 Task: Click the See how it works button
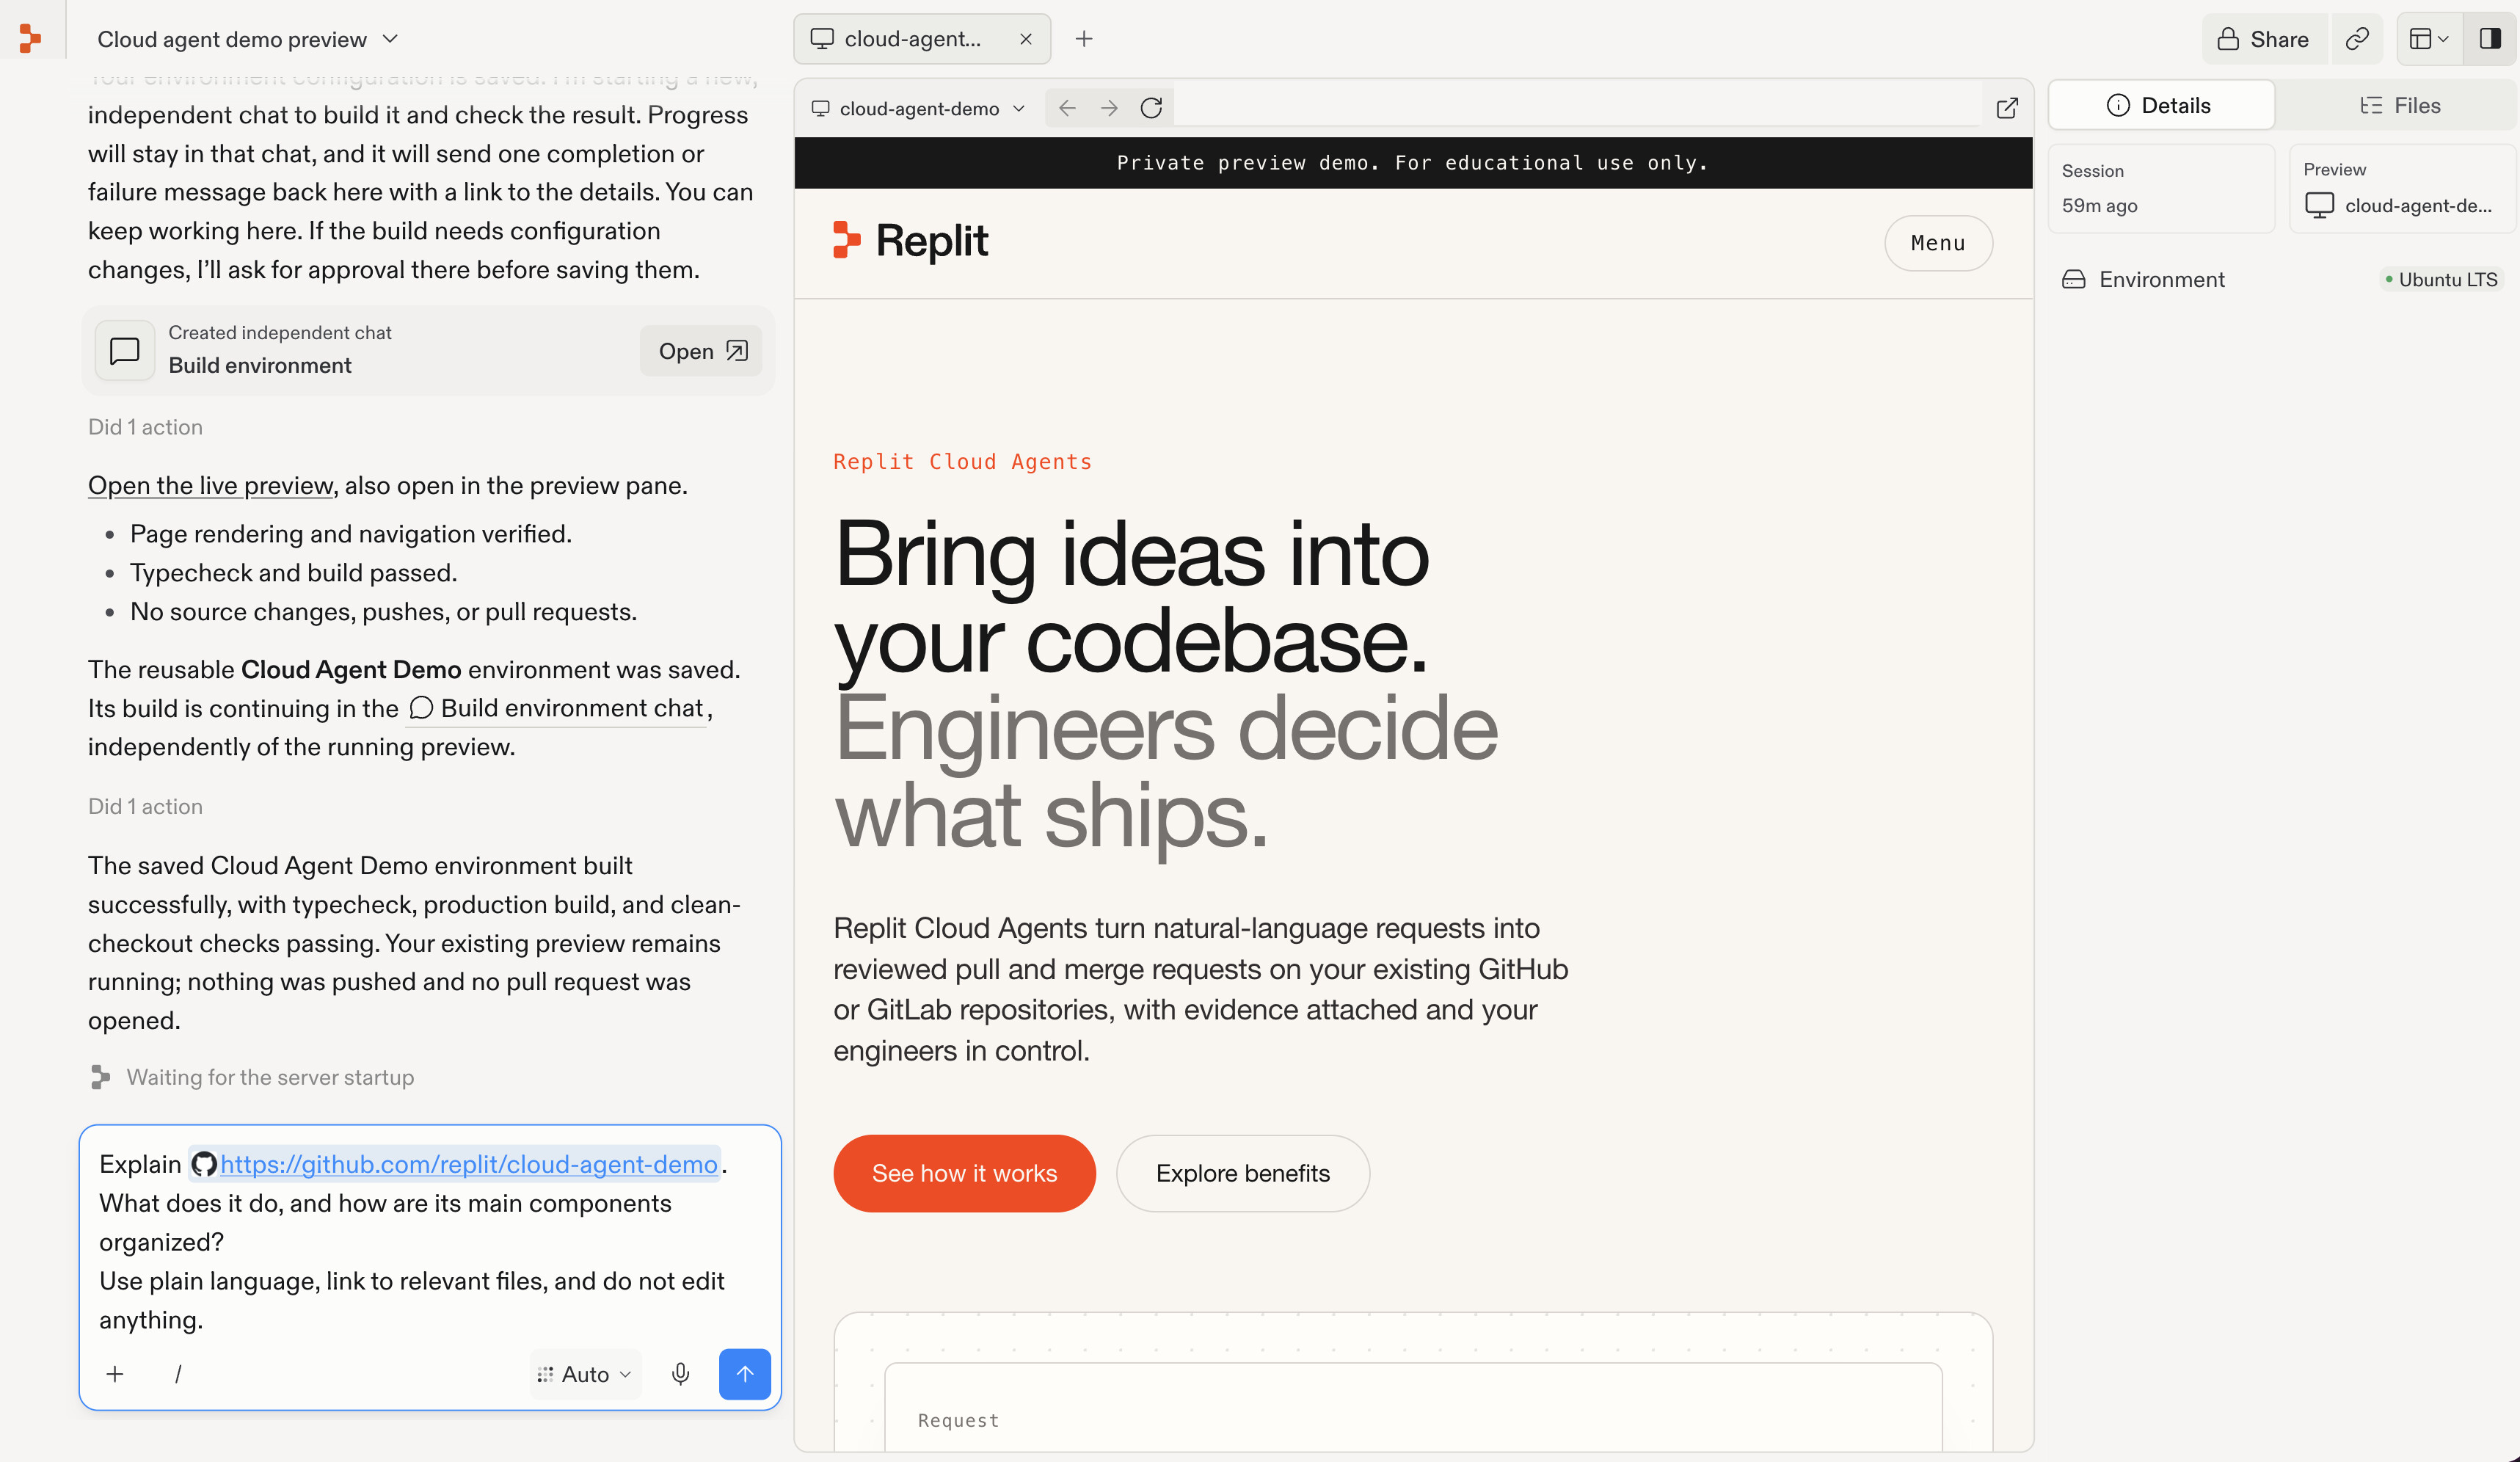point(964,1173)
